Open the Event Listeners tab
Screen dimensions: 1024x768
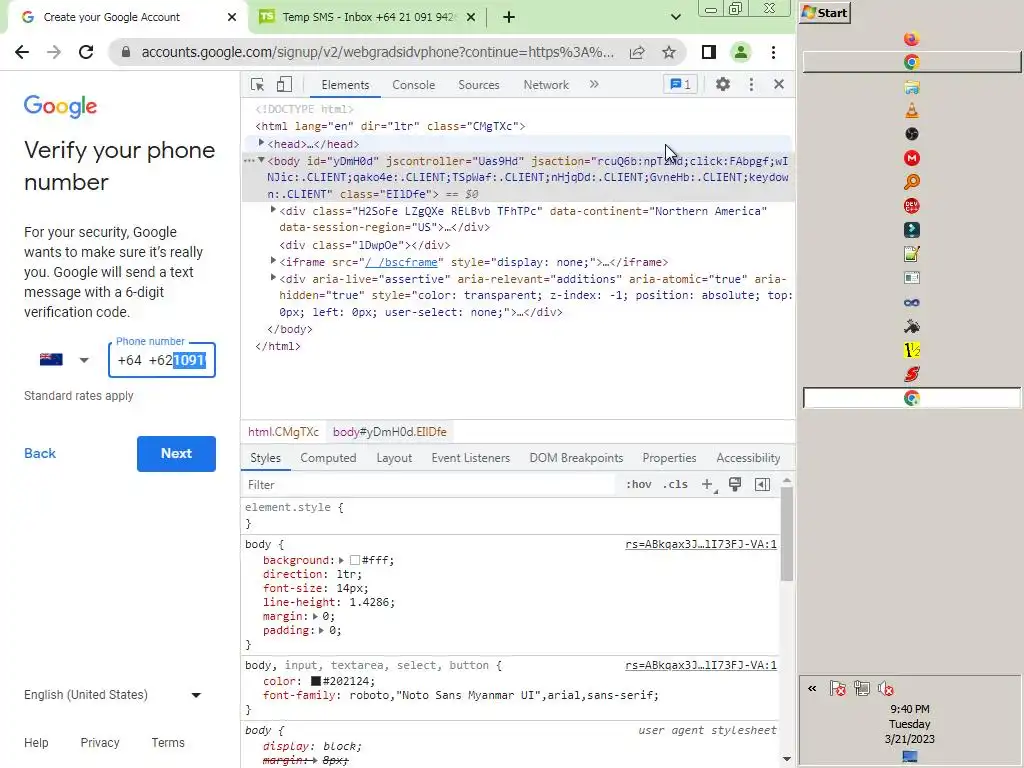[x=470, y=458]
